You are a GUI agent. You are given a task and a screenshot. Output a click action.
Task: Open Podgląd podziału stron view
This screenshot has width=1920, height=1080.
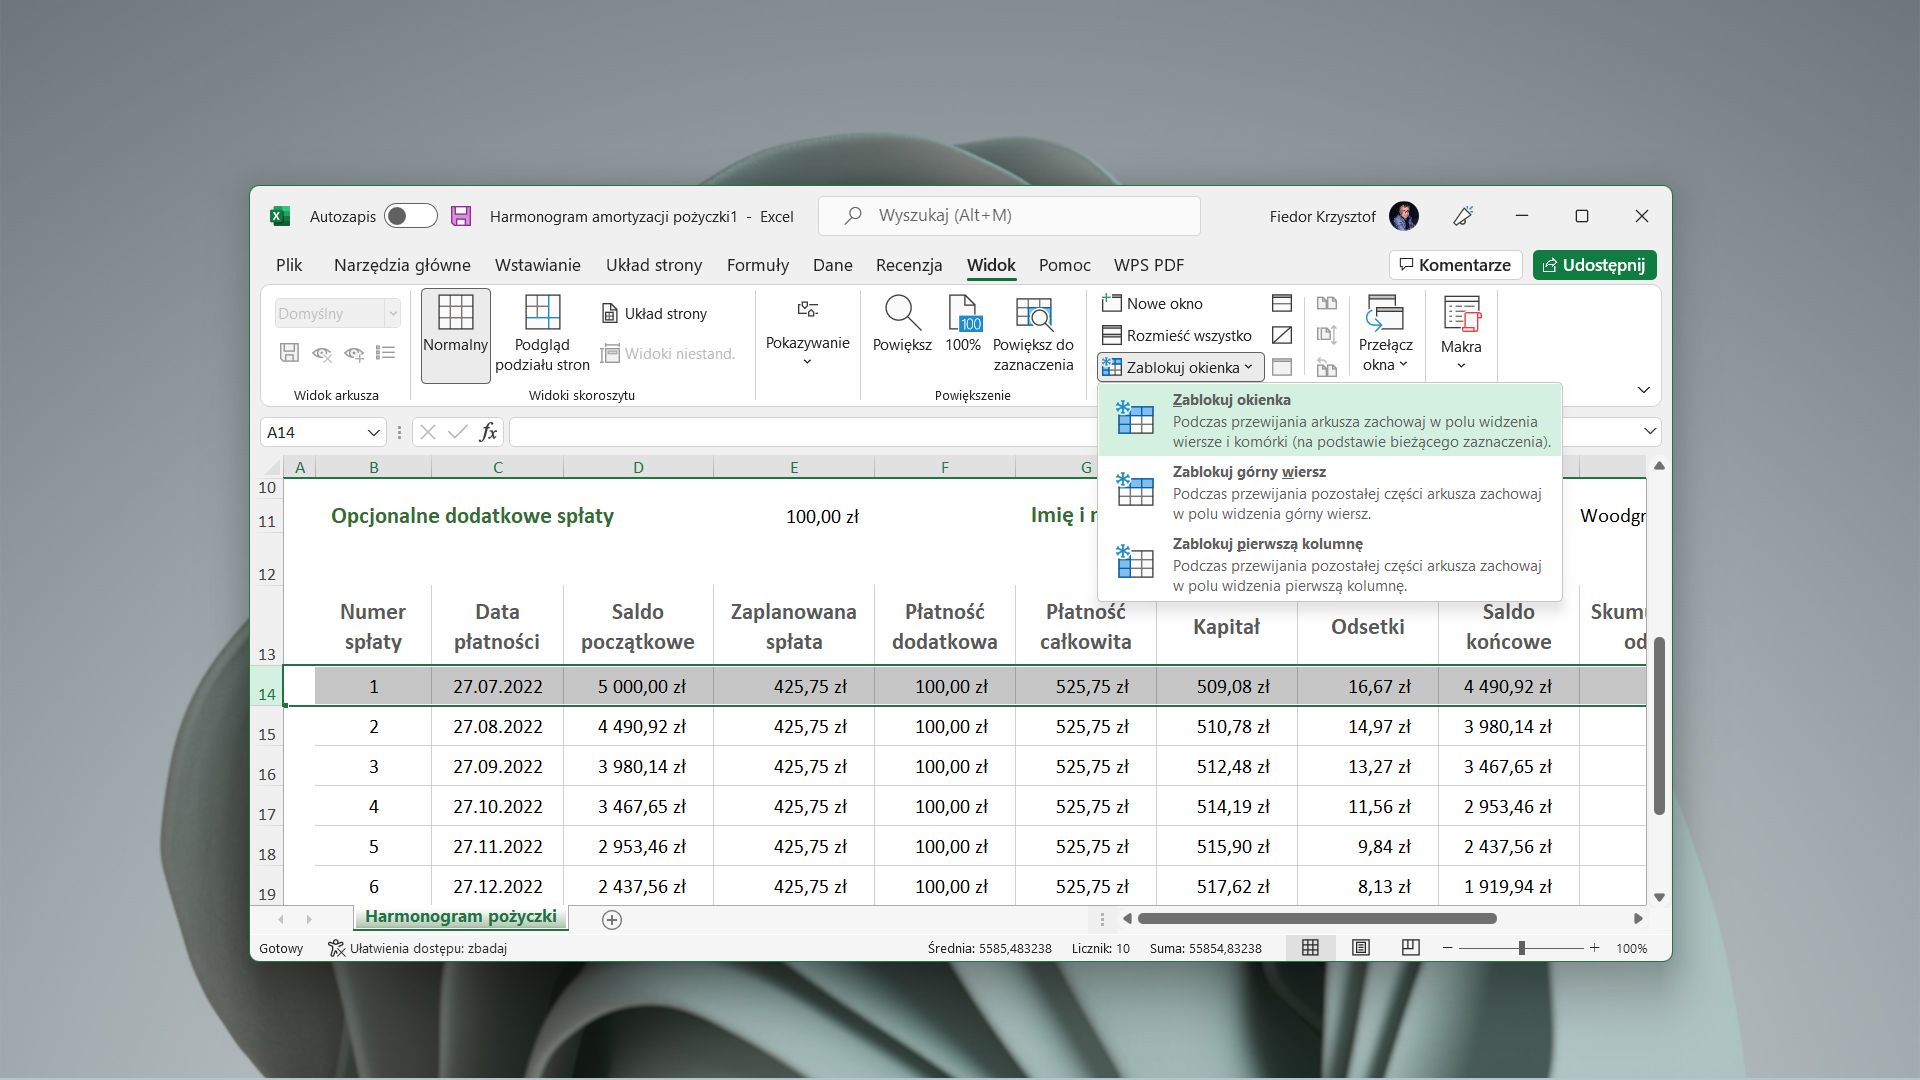(542, 334)
